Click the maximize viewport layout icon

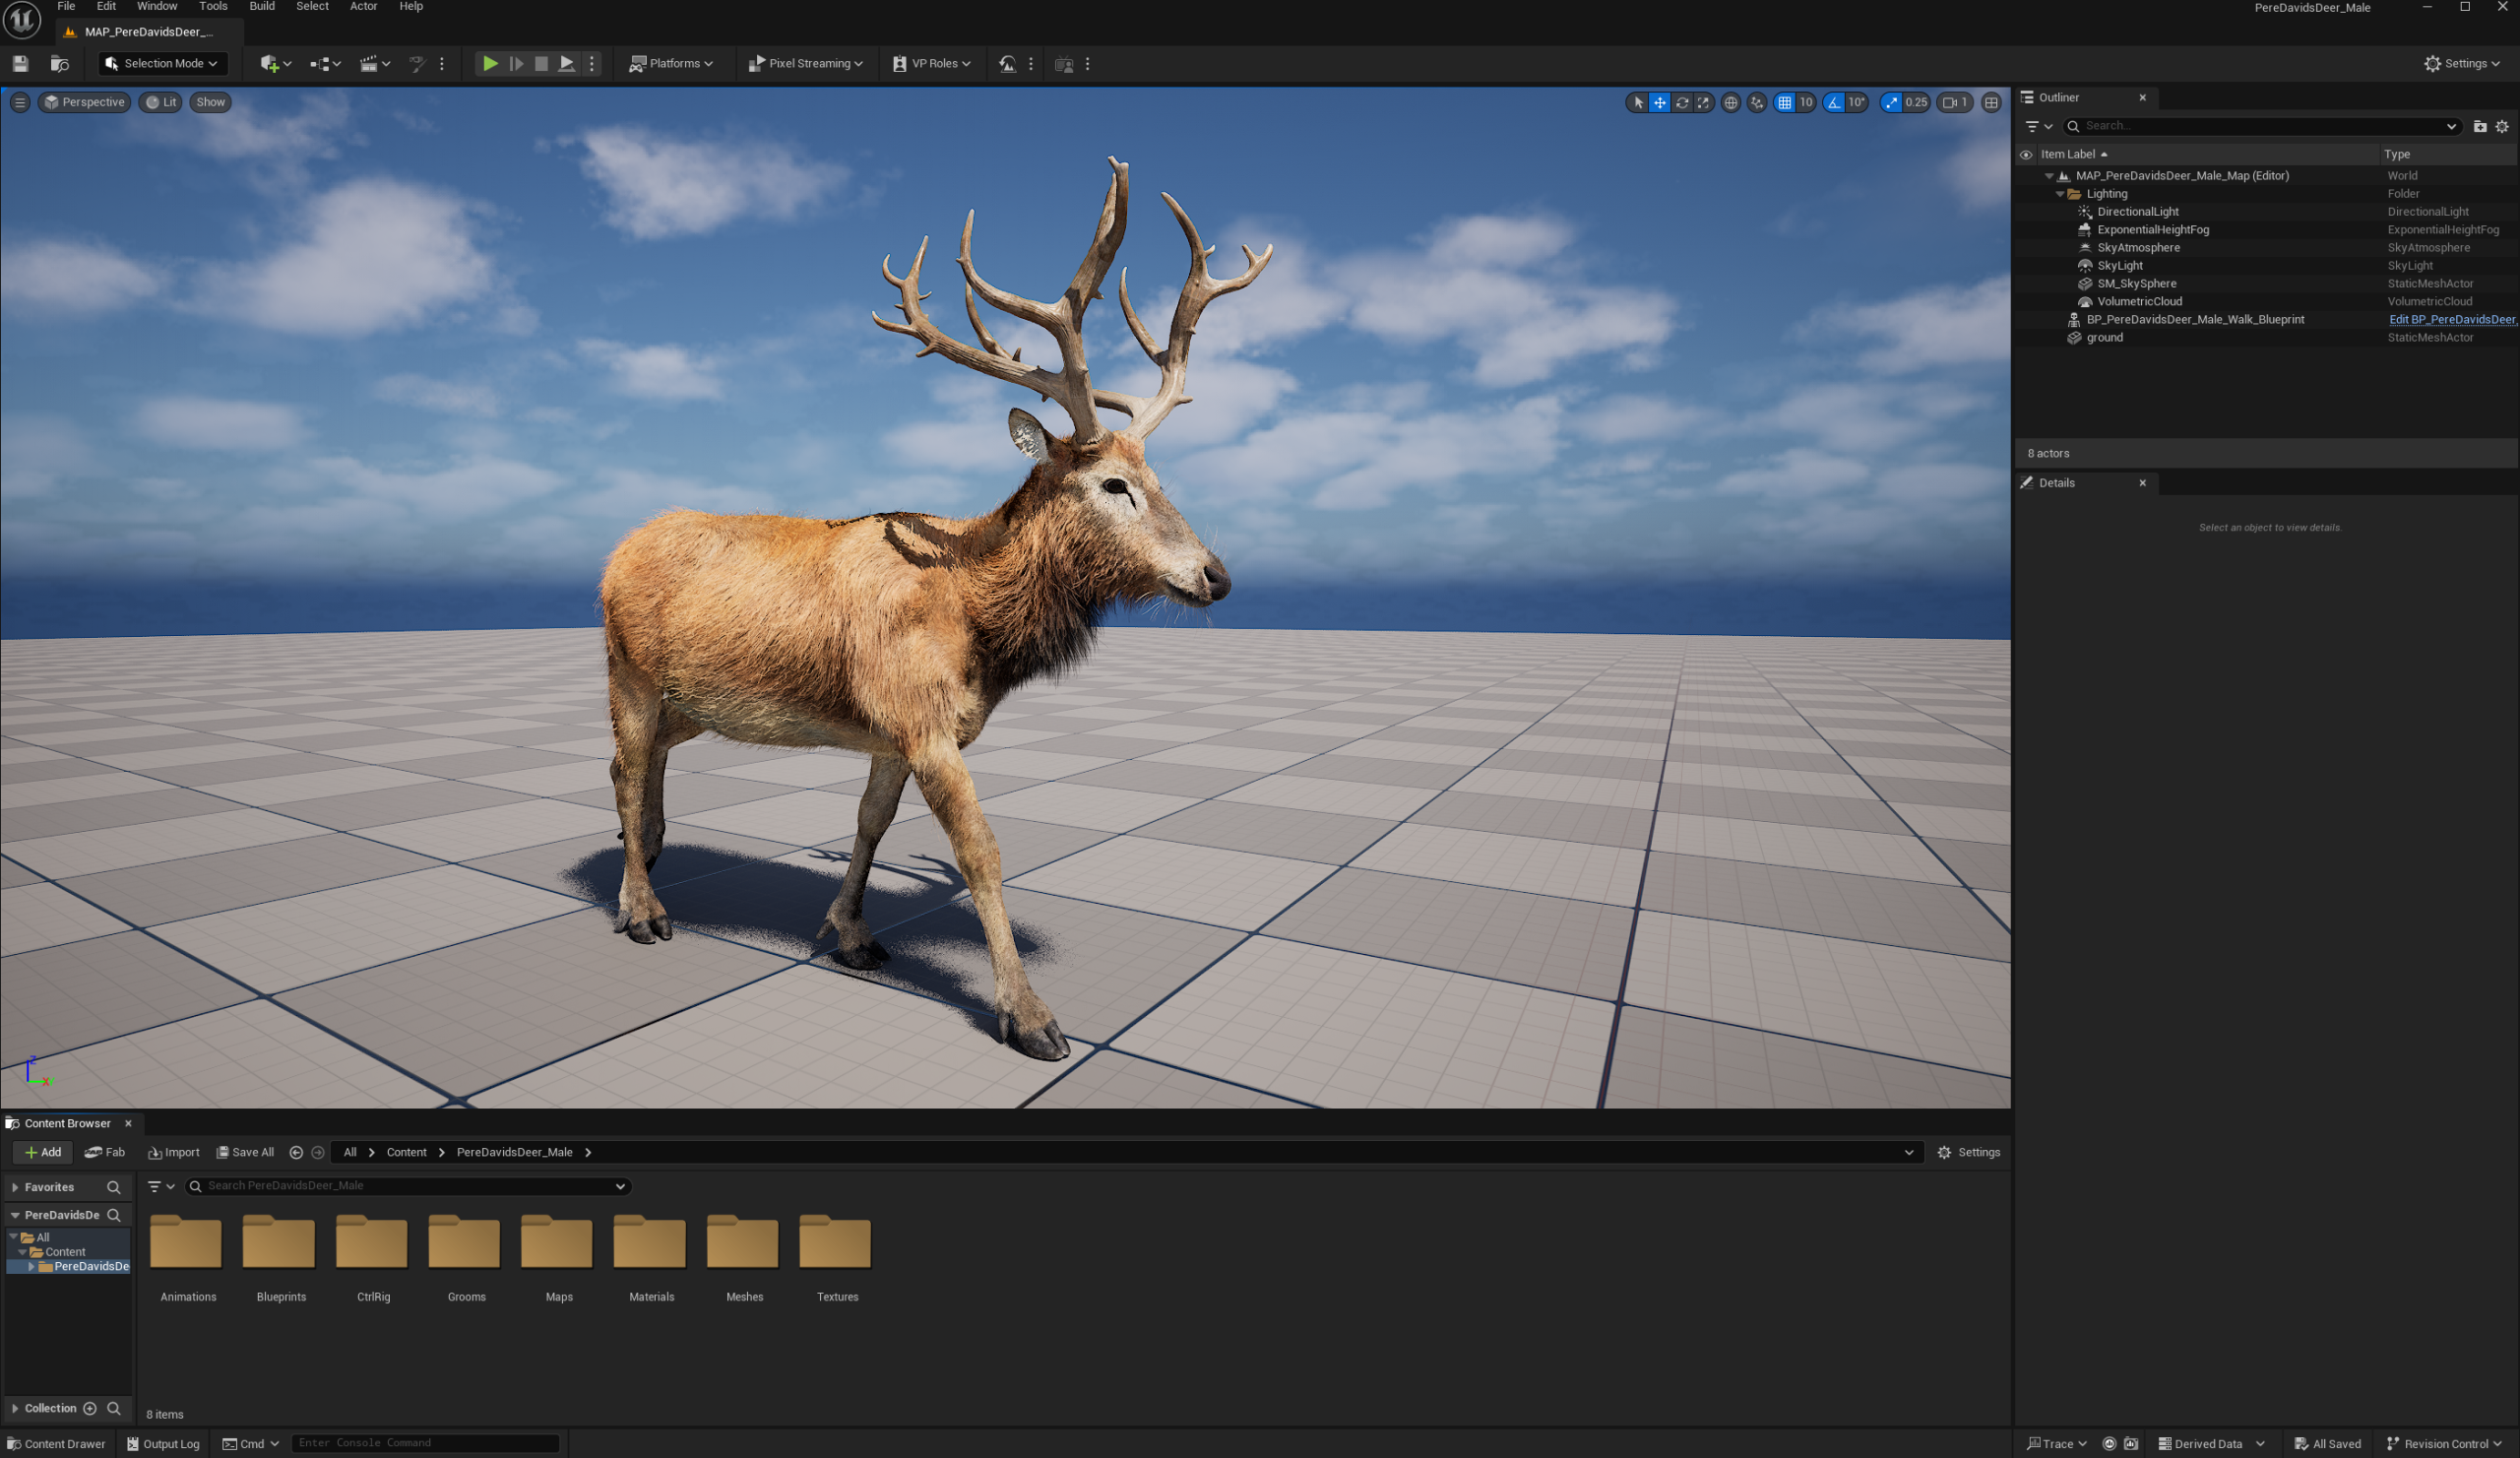[1991, 102]
